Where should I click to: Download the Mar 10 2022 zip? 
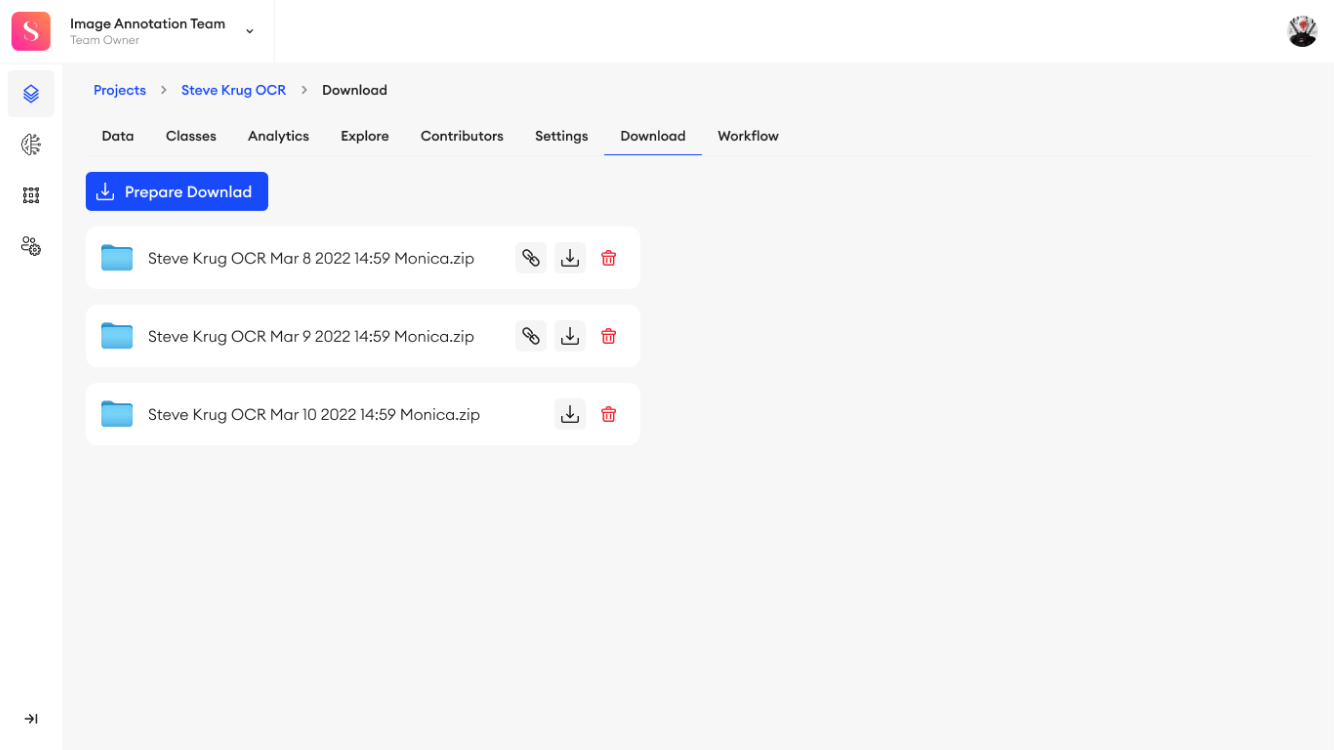click(x=570, y=414)
